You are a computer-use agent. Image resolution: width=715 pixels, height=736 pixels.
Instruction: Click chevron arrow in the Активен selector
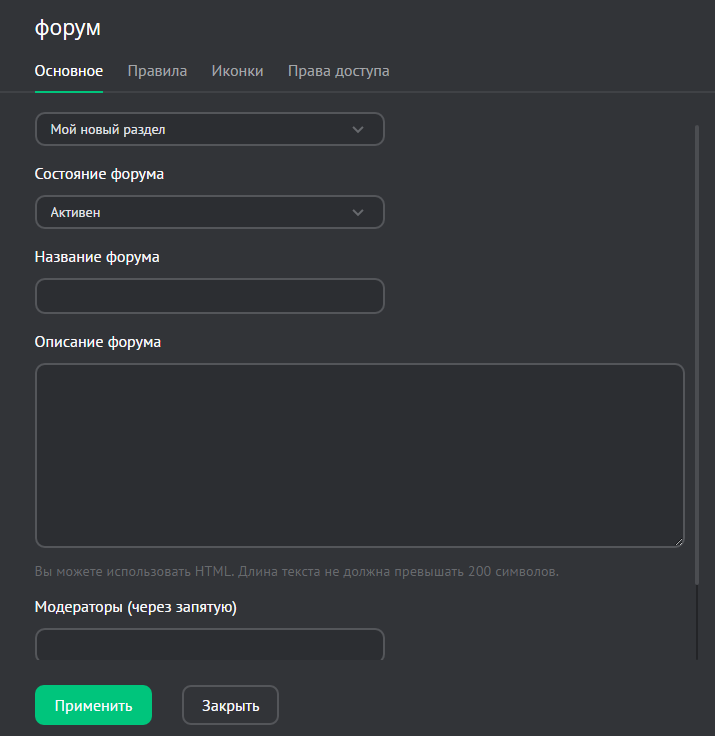tap(359, 212)
